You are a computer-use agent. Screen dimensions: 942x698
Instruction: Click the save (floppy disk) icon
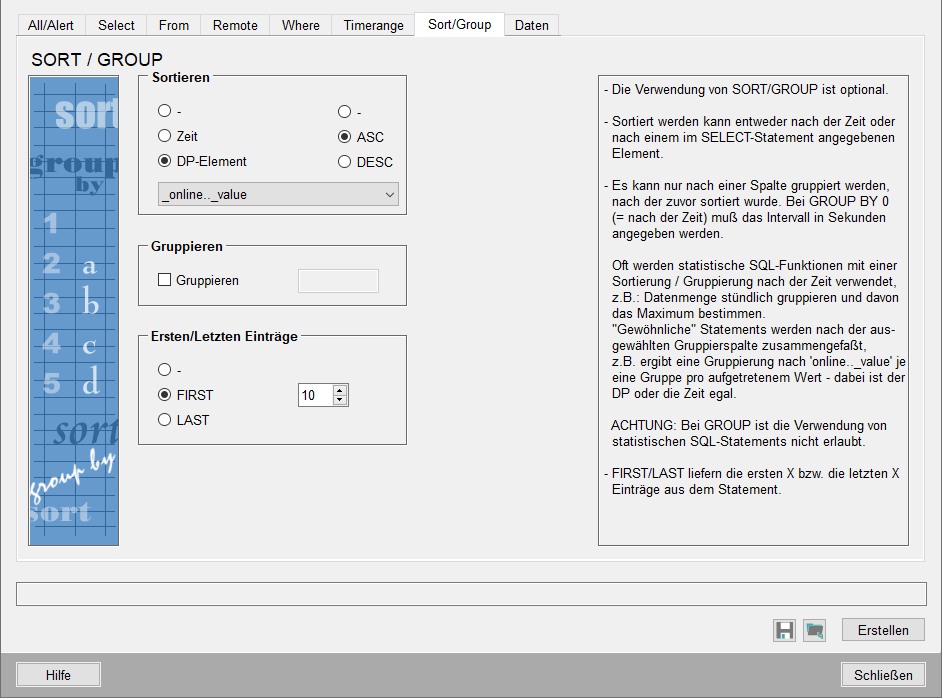click(784, 630)
